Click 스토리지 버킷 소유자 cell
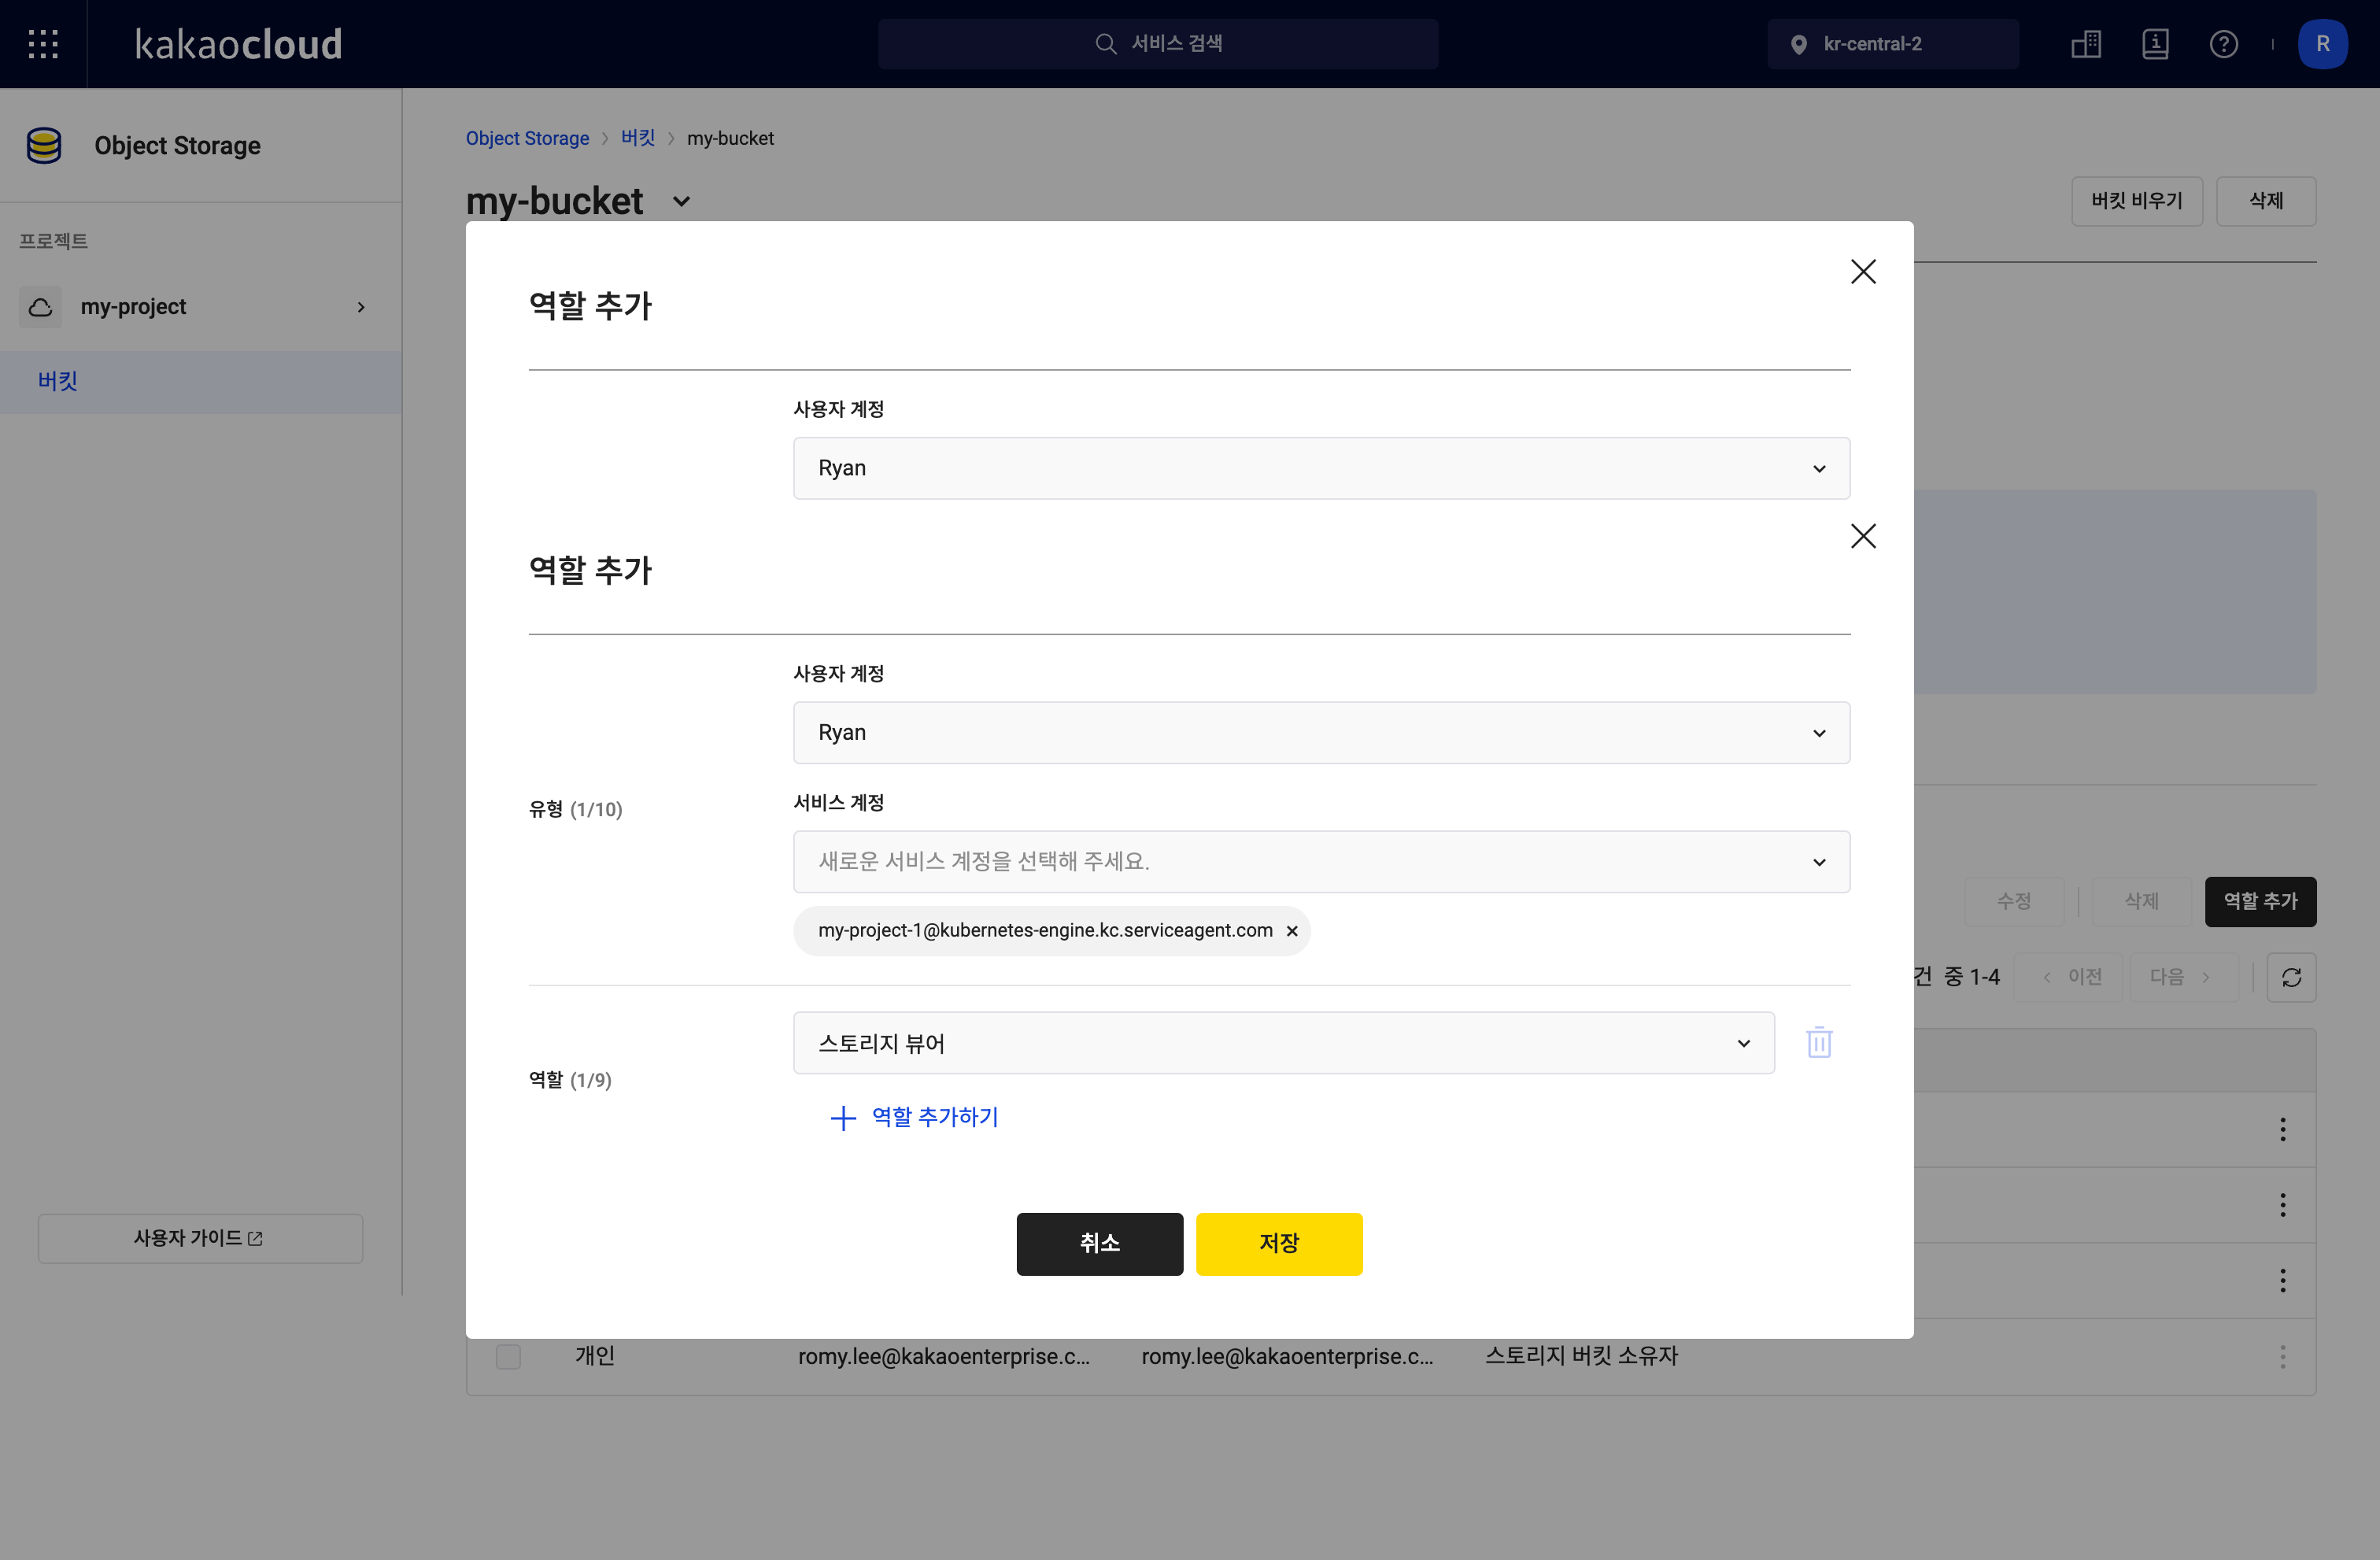Screen dimensions: 2380x1560 point(1582,1357)
